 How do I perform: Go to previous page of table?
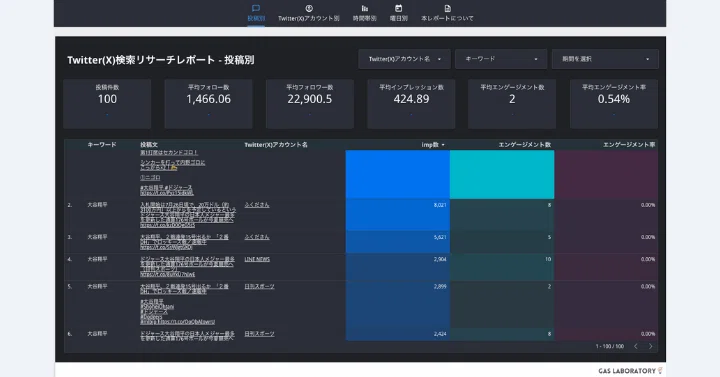[x=636, y=346]
